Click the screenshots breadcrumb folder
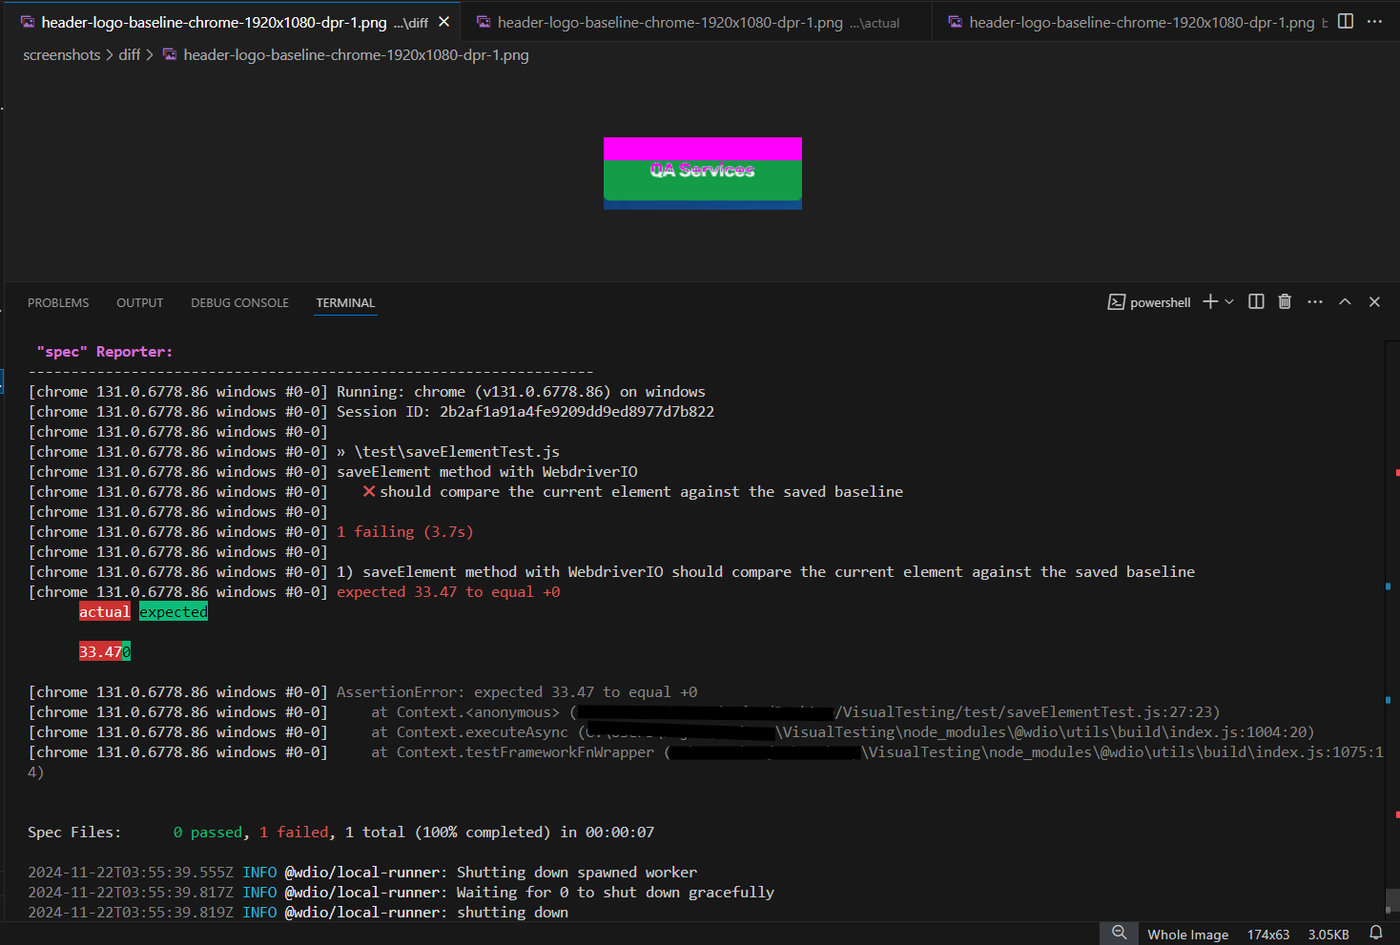This screenshot has width=1400, height=945. click(62, 55)
